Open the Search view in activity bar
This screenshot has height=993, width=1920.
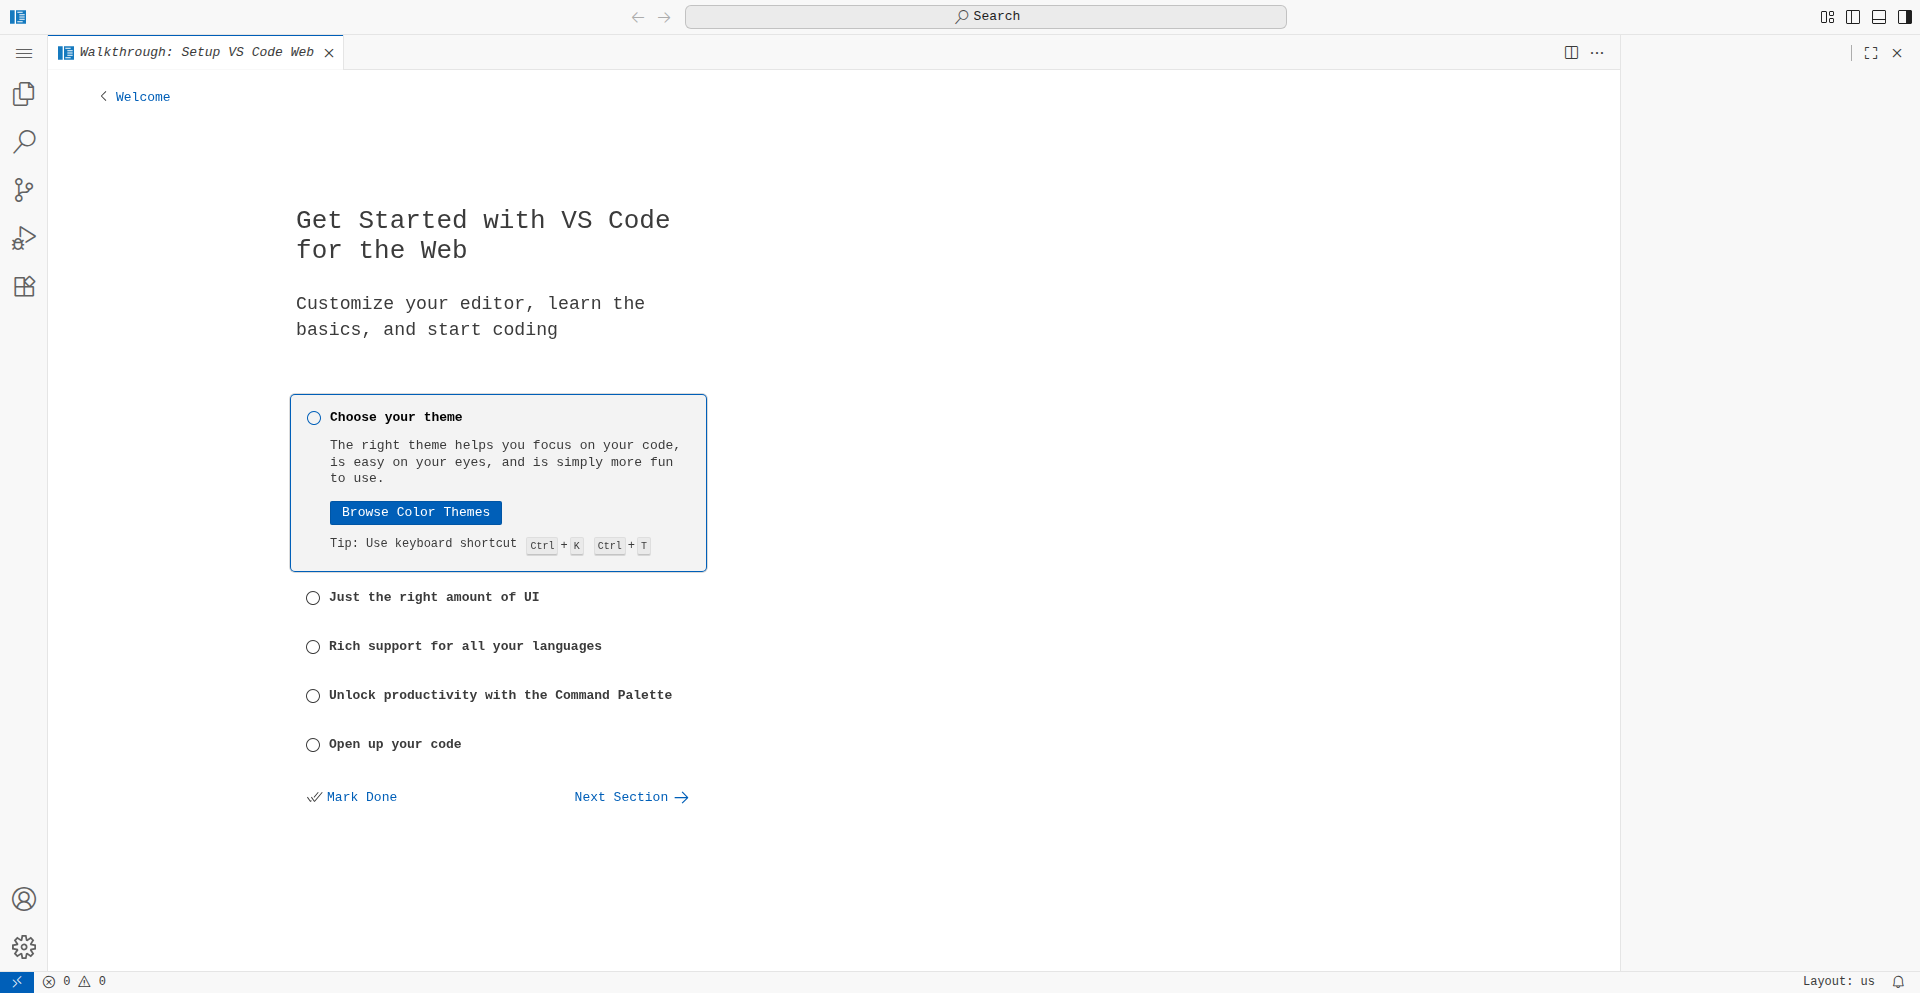24,142
